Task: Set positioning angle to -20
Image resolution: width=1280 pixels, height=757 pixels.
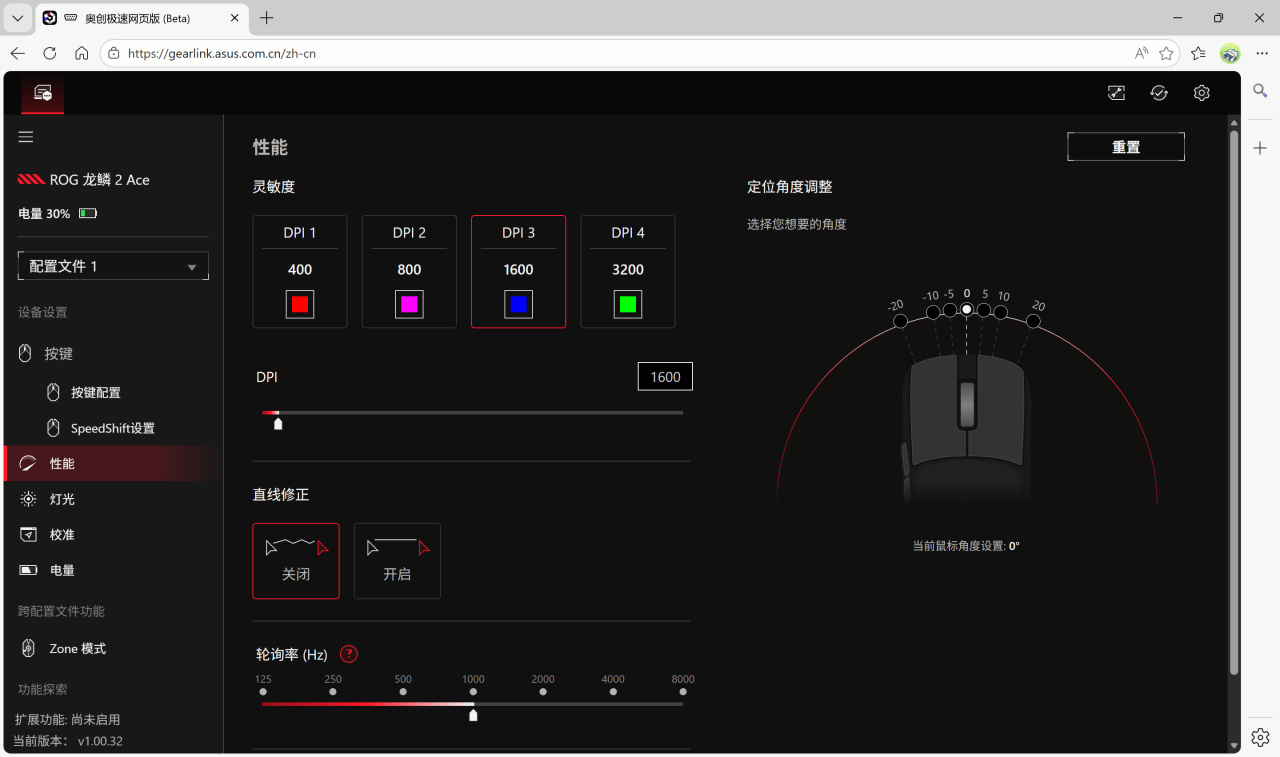Action: coord(900,321)
